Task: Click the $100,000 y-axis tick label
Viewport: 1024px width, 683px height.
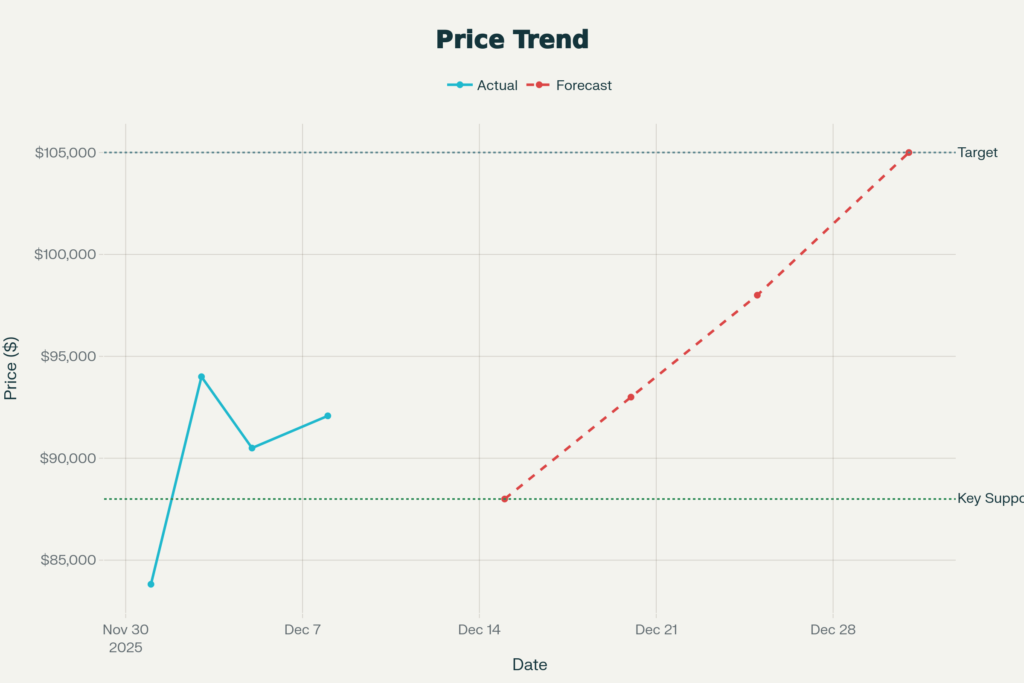Action: 65,255
